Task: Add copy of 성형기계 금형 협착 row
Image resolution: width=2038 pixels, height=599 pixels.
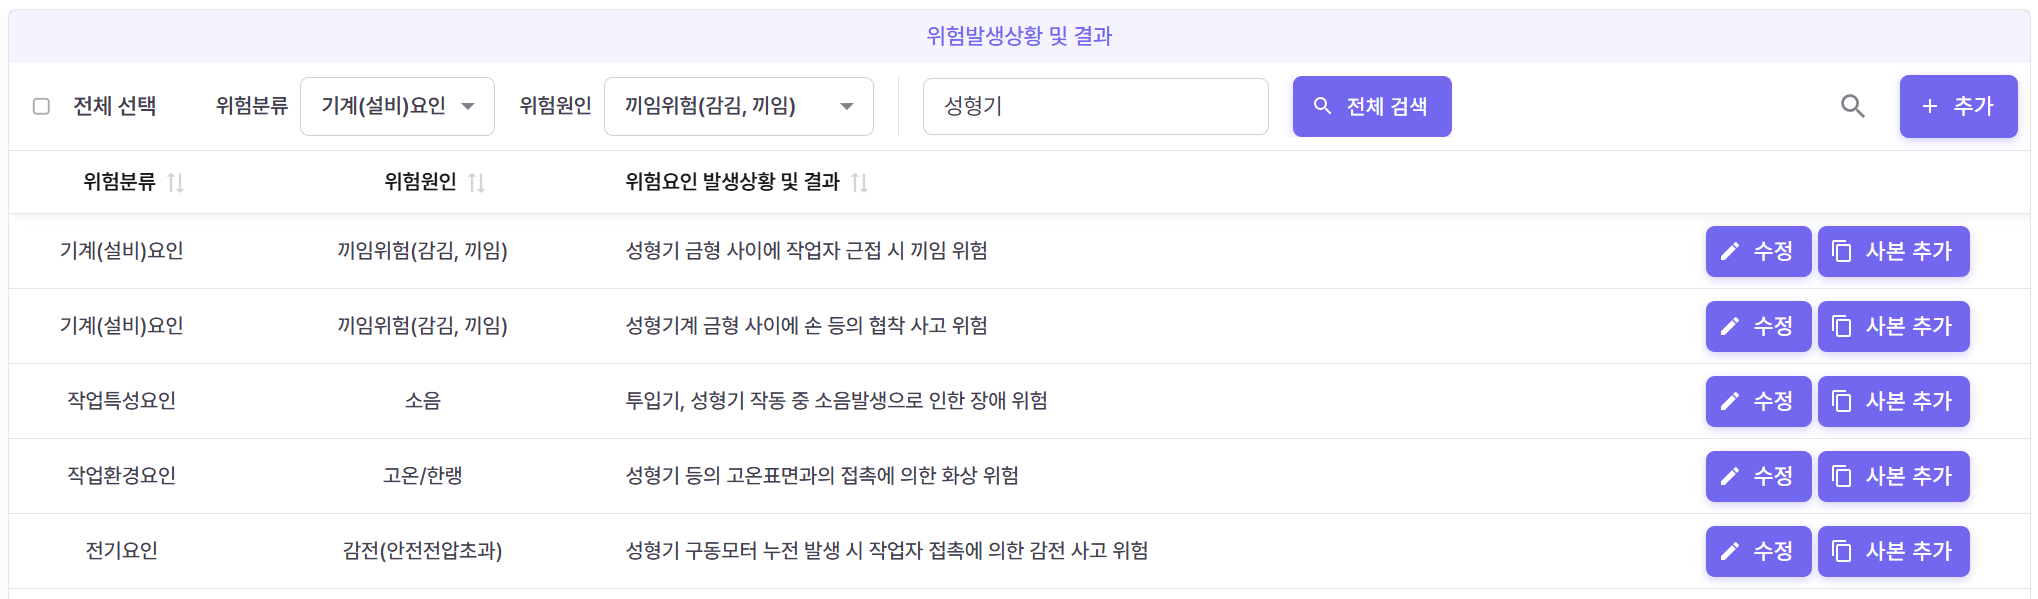Action: 1893,326
